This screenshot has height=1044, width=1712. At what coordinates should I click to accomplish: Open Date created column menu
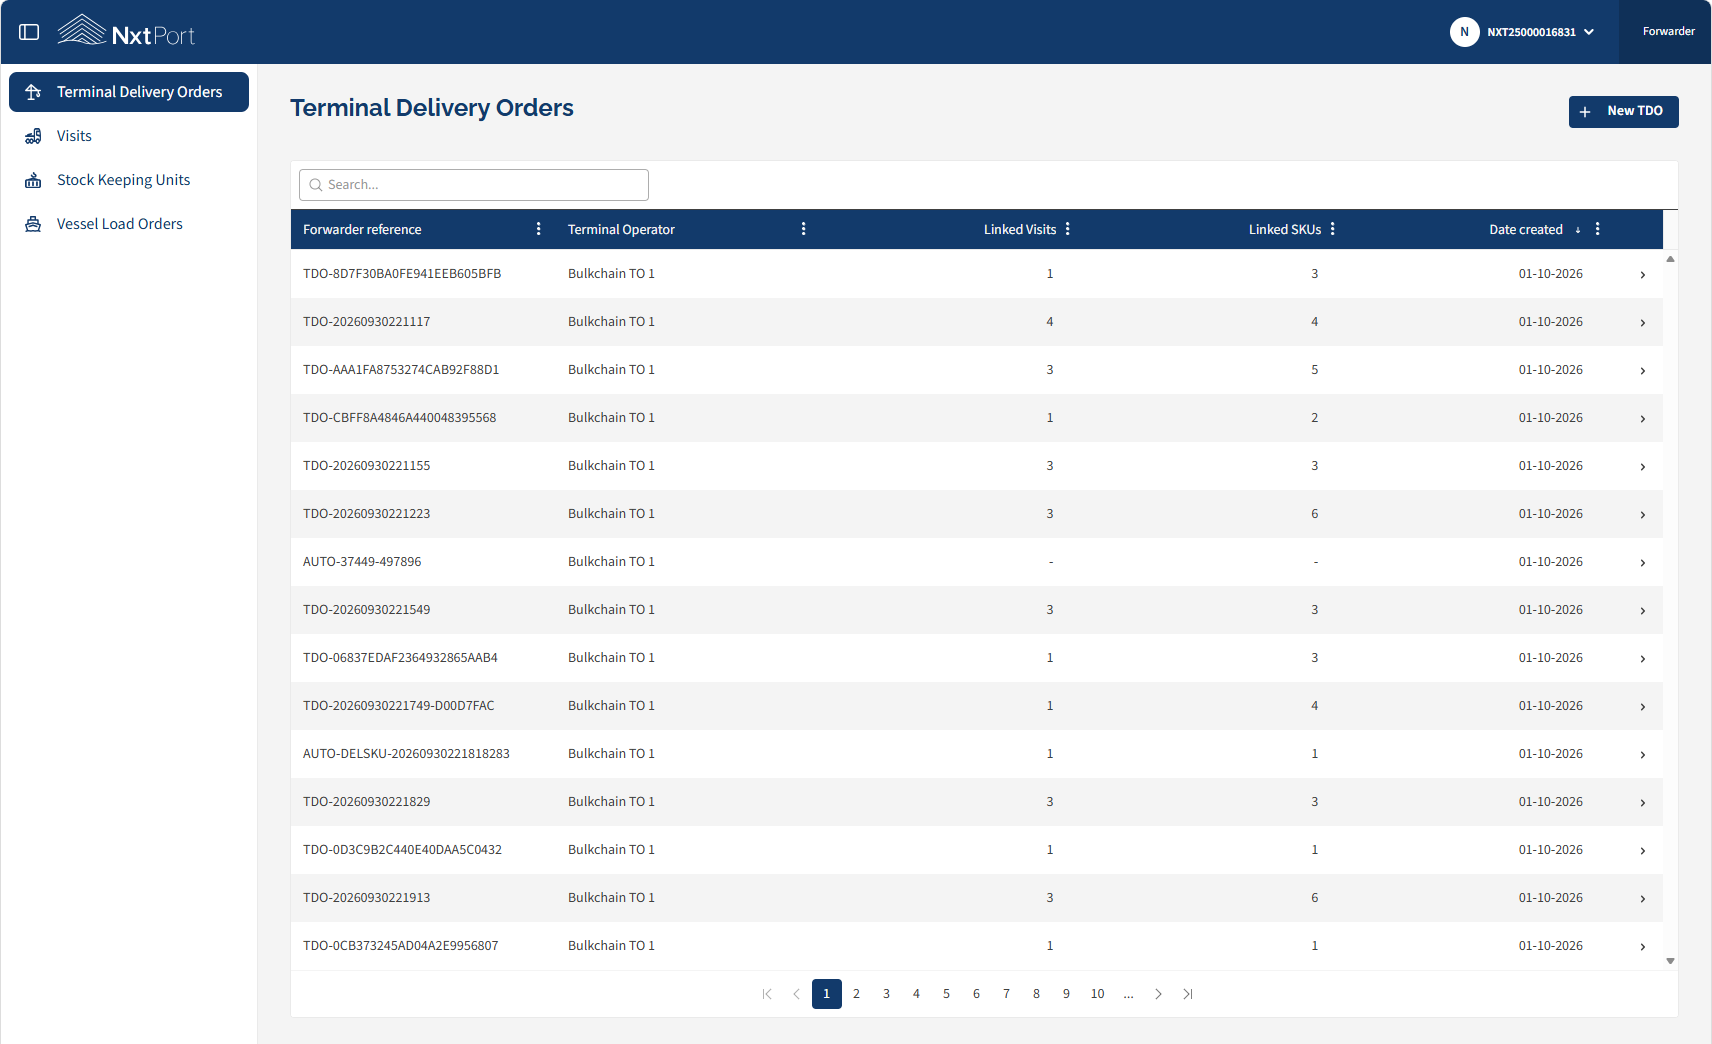[x=1598, y=229]
